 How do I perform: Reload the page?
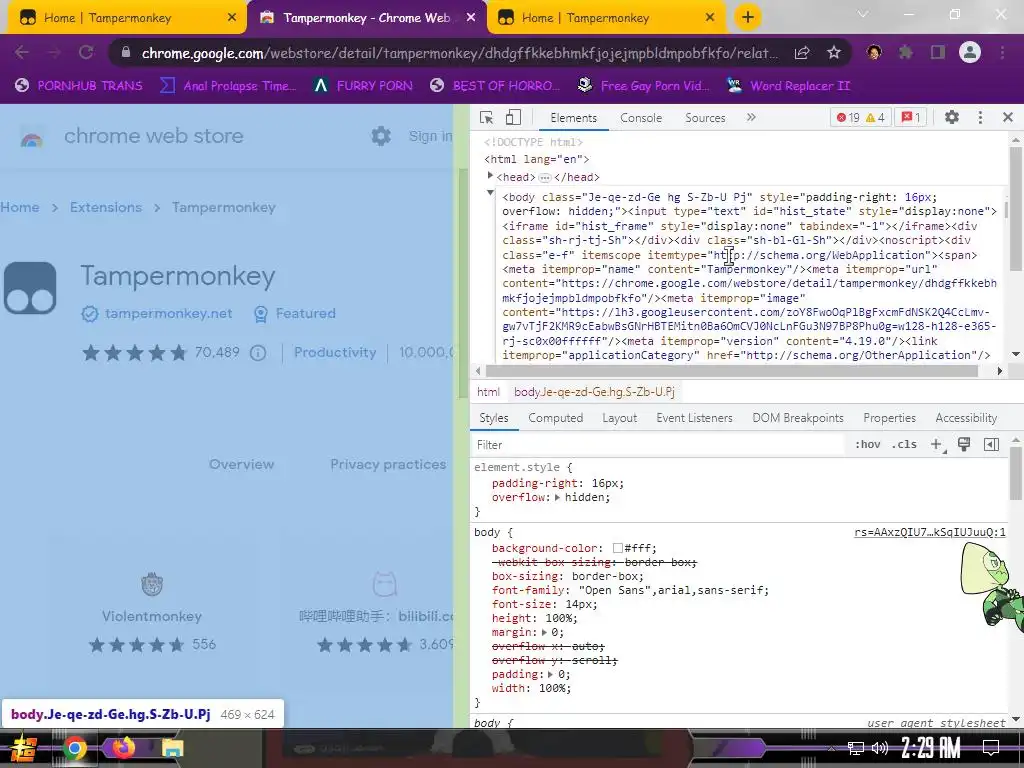point(86,52)
